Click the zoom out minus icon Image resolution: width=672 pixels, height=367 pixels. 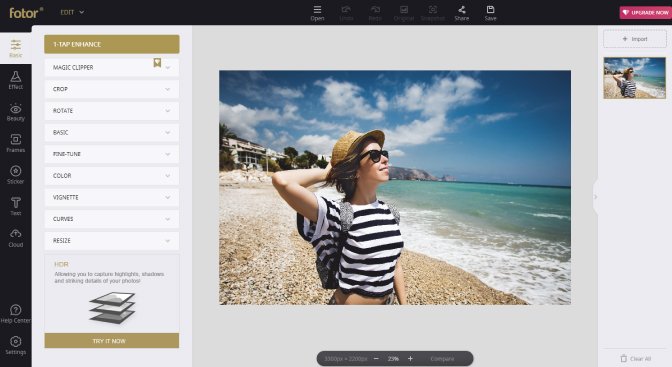point(376,358)
